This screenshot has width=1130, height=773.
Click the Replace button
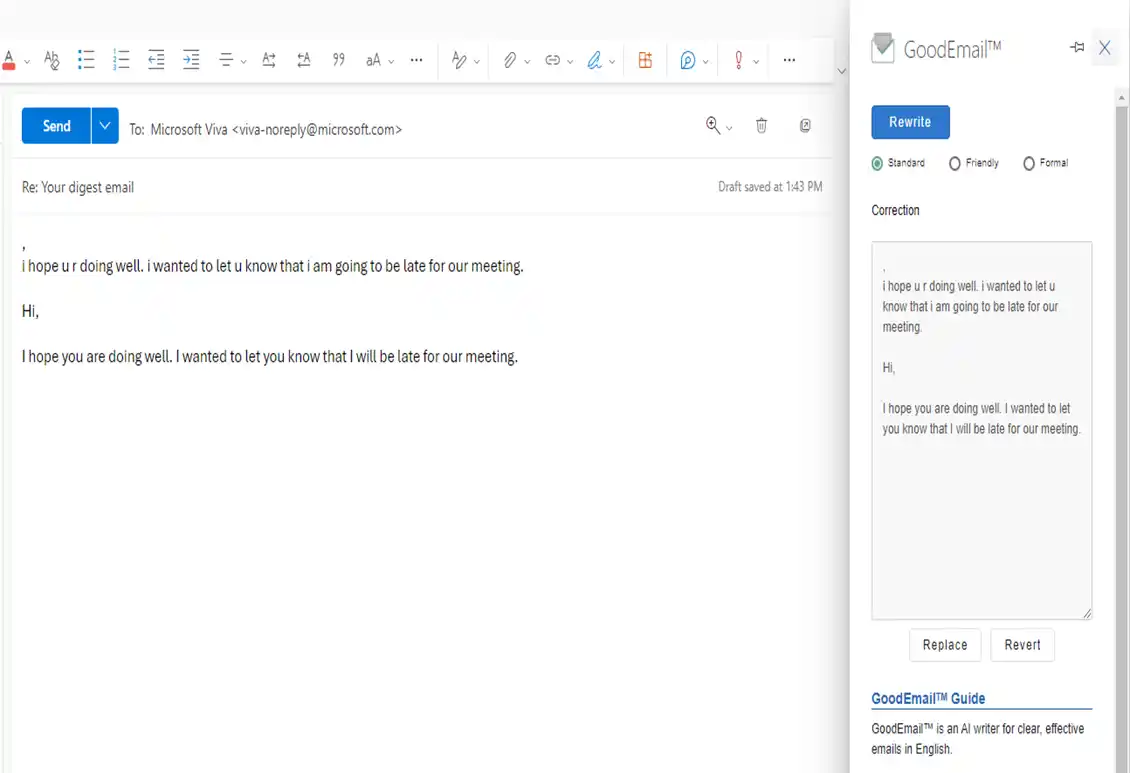pyautogui.click(x=945, y=645)
